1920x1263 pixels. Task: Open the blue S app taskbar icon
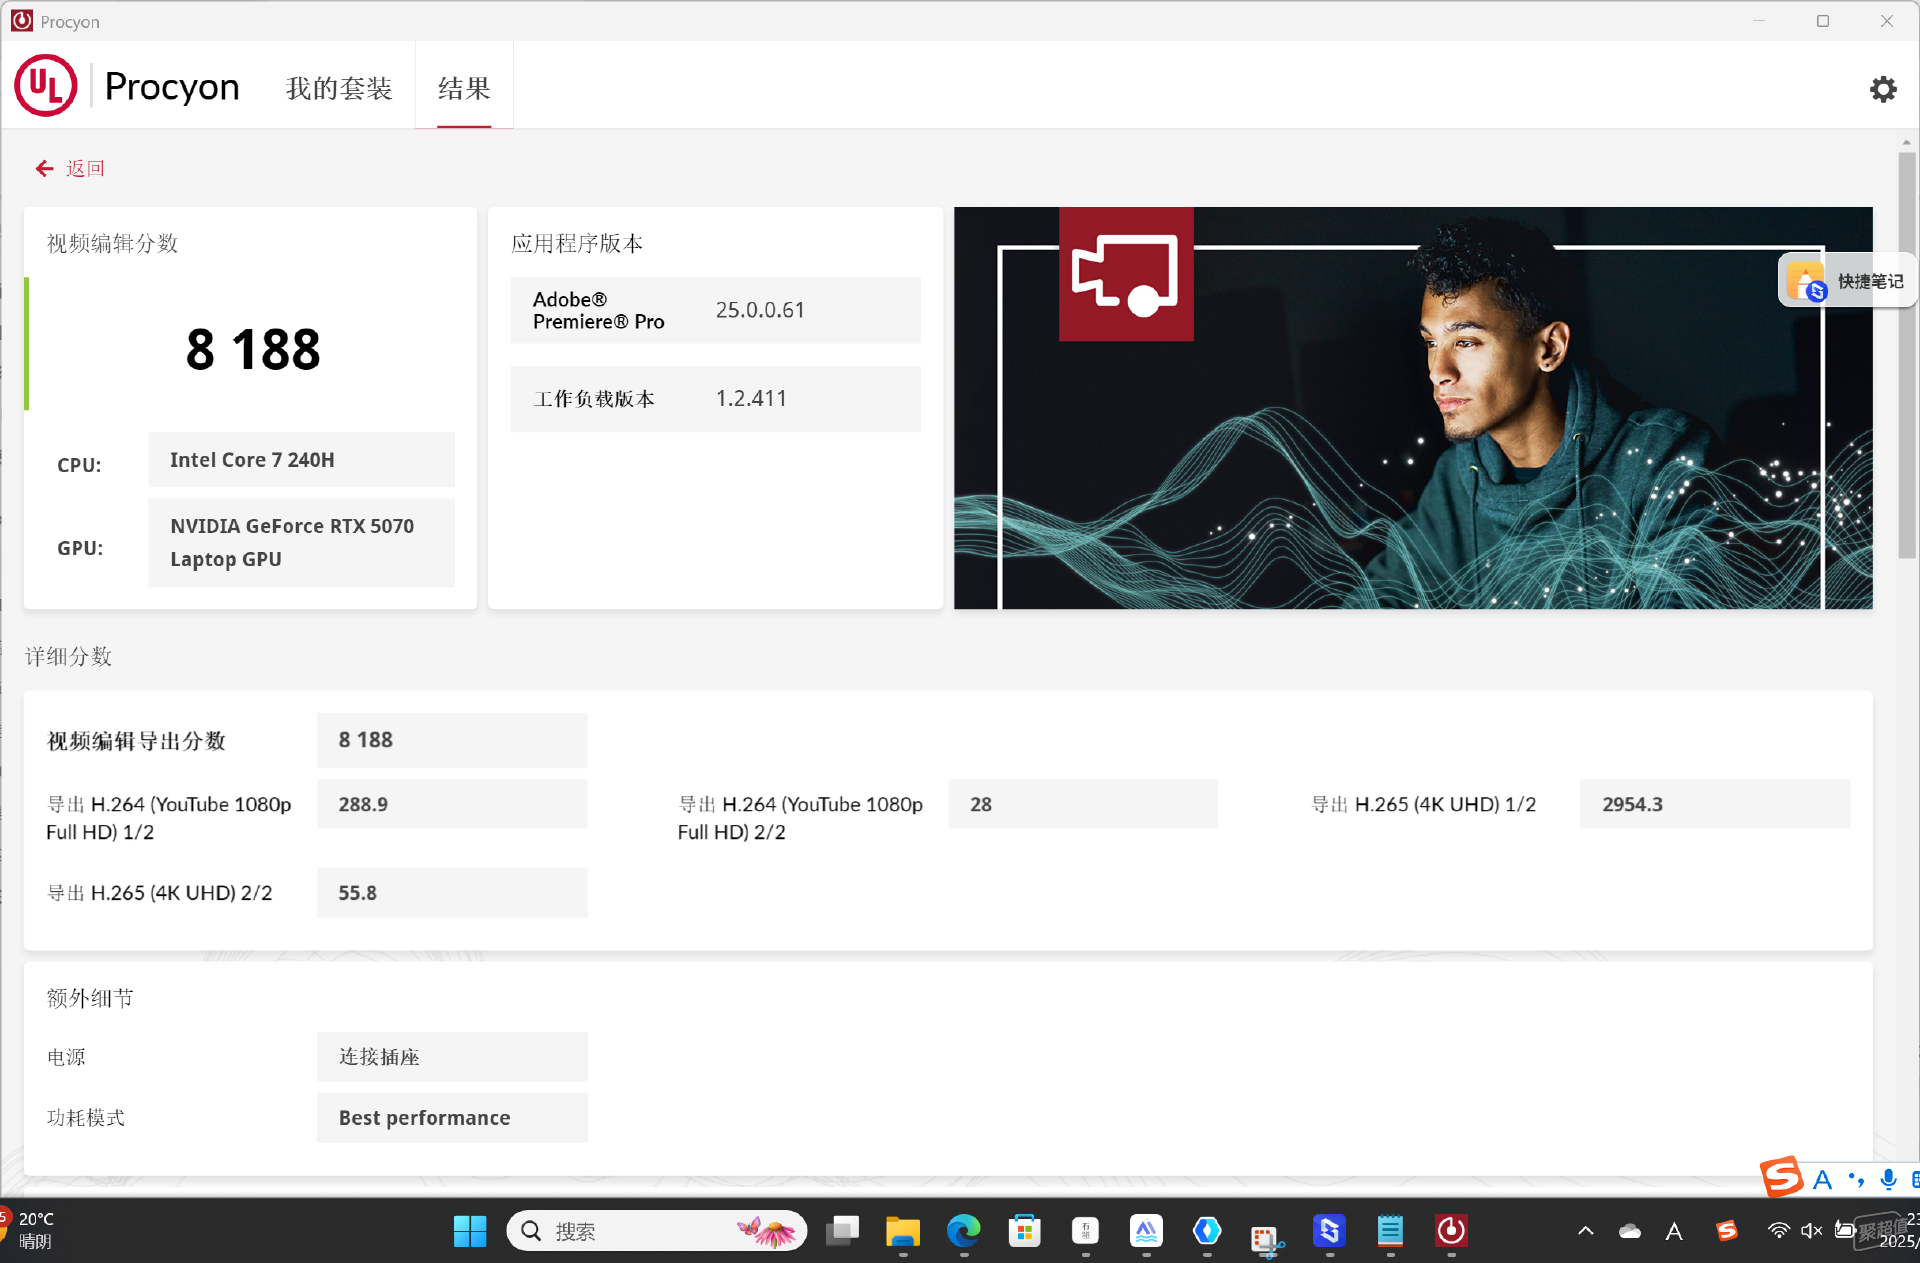tap(1329, 1231)
